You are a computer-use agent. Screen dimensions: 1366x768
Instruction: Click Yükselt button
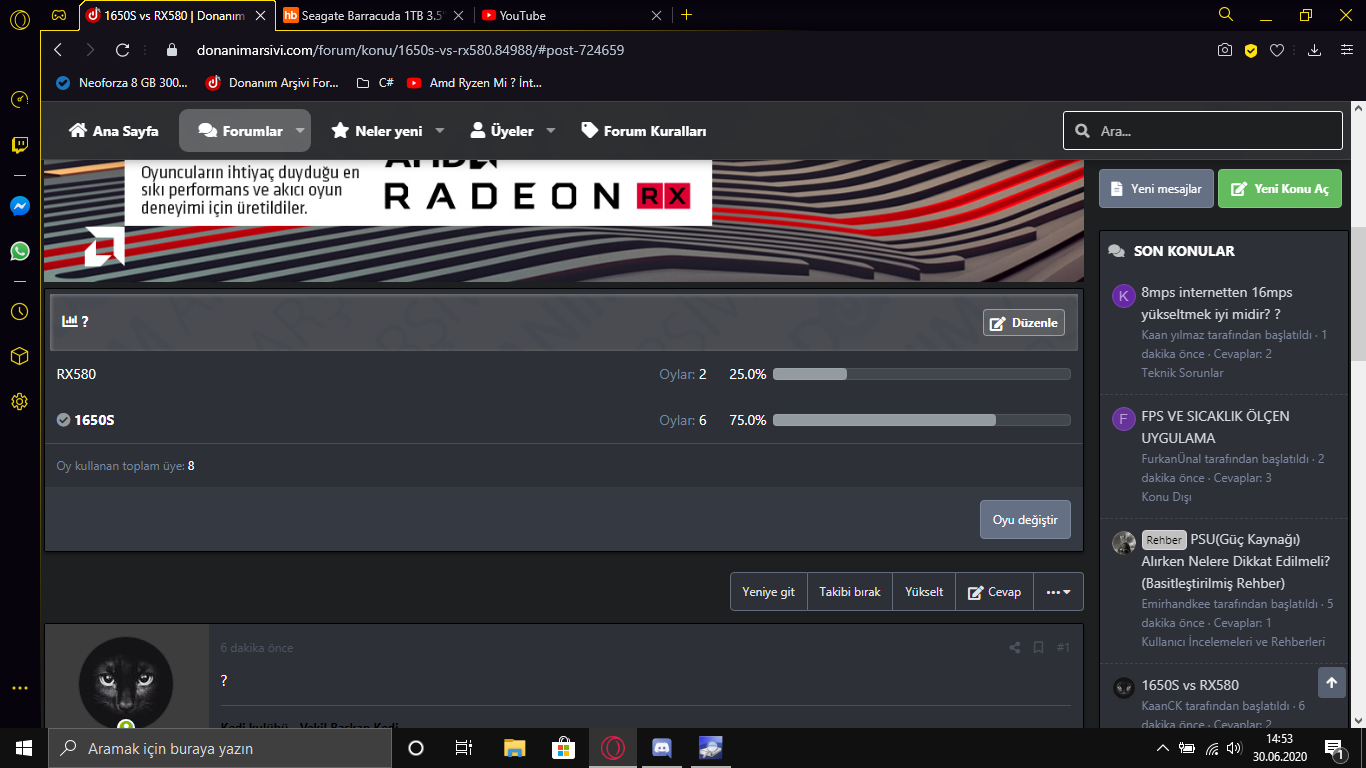pos(924,592)
